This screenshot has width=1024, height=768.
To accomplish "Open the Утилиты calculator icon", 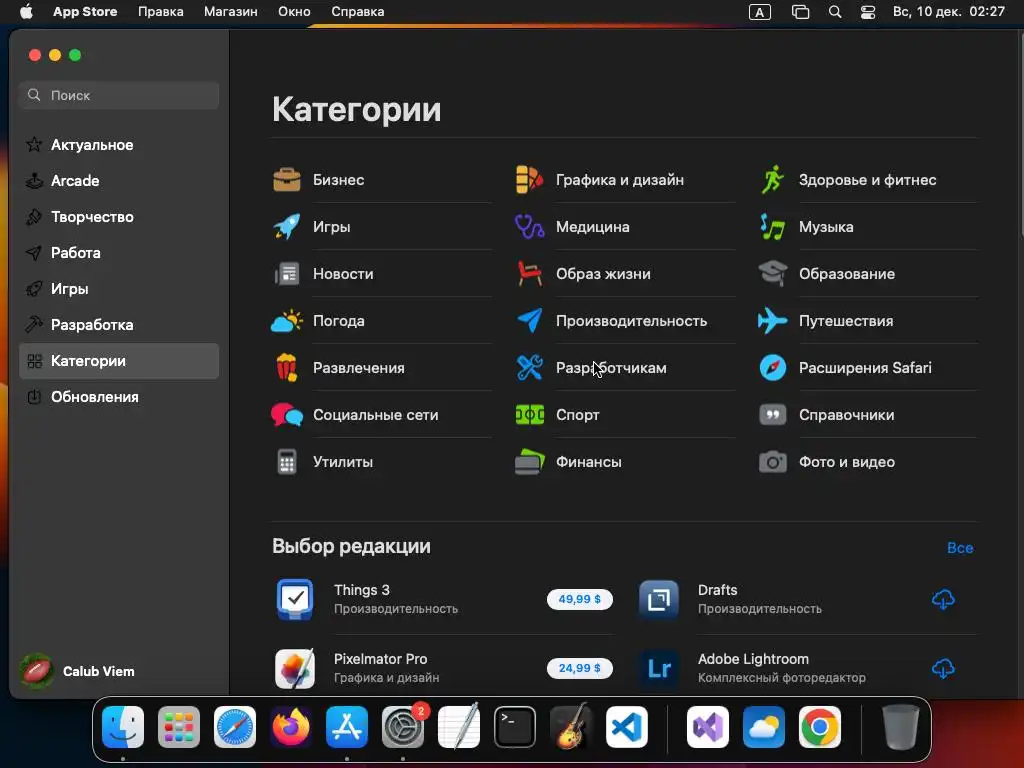I will coord(287,462).
